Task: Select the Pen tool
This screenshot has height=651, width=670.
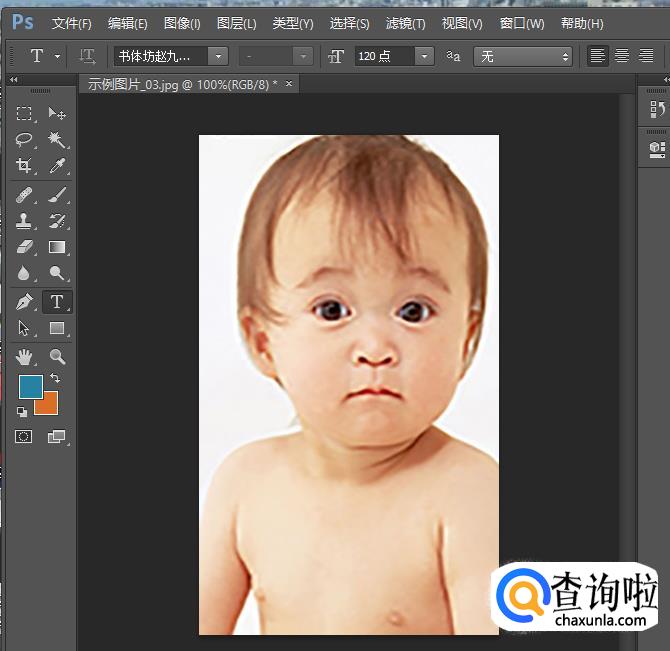Action: click(x=25, y=301)
